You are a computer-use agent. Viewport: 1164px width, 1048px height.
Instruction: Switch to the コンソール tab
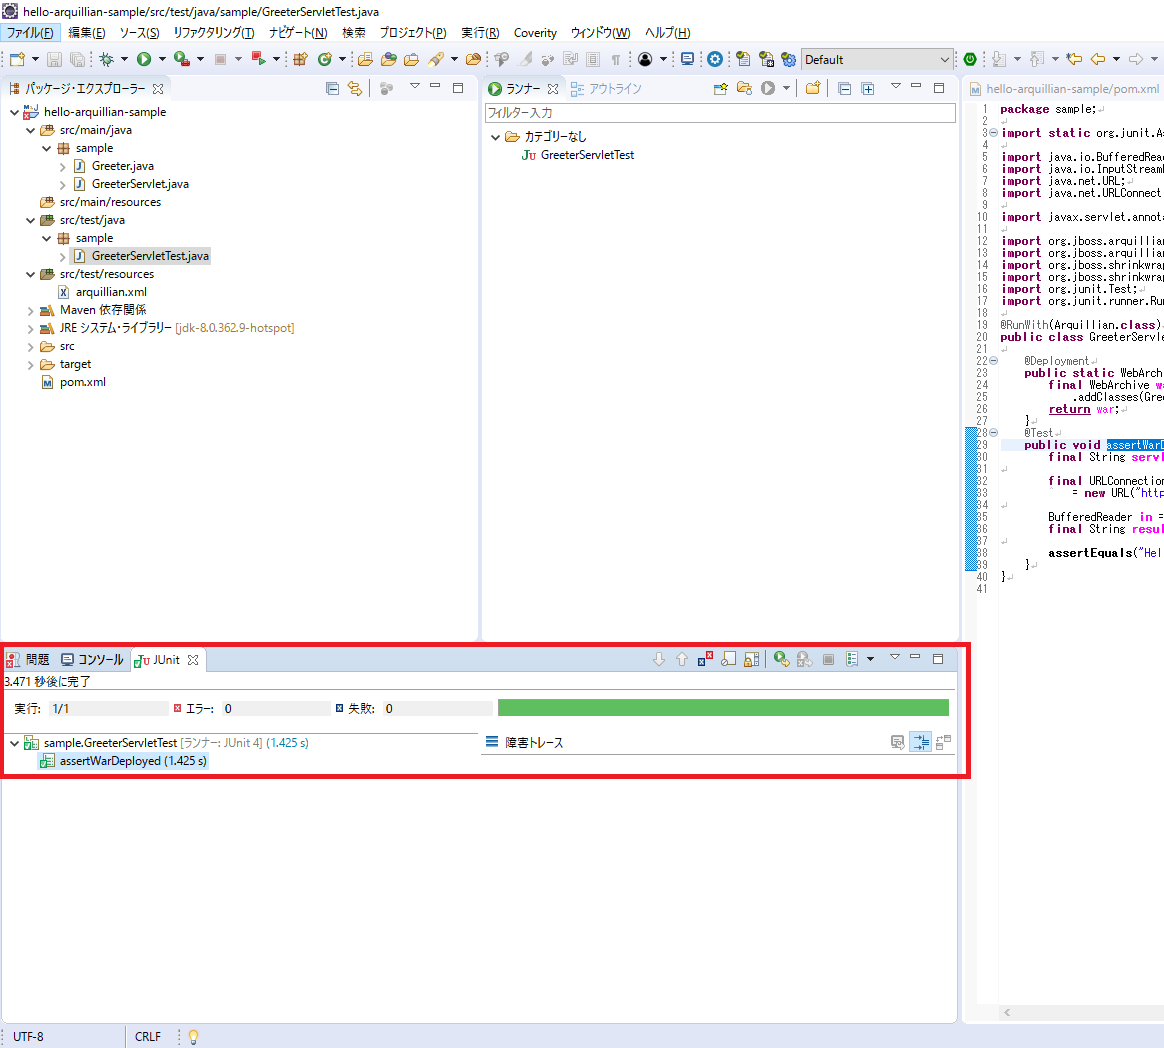point(93,660)
